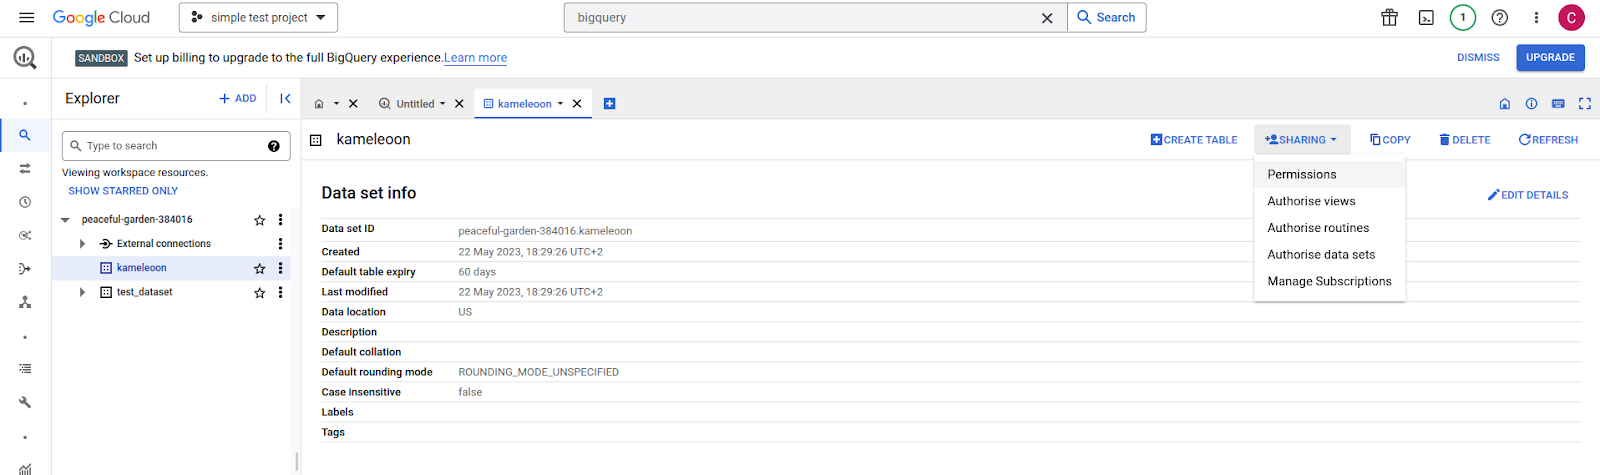Screen dimensions: 1600x475
Task: Open Cloud Shell terminal icon
Action: click(1426, 18)
